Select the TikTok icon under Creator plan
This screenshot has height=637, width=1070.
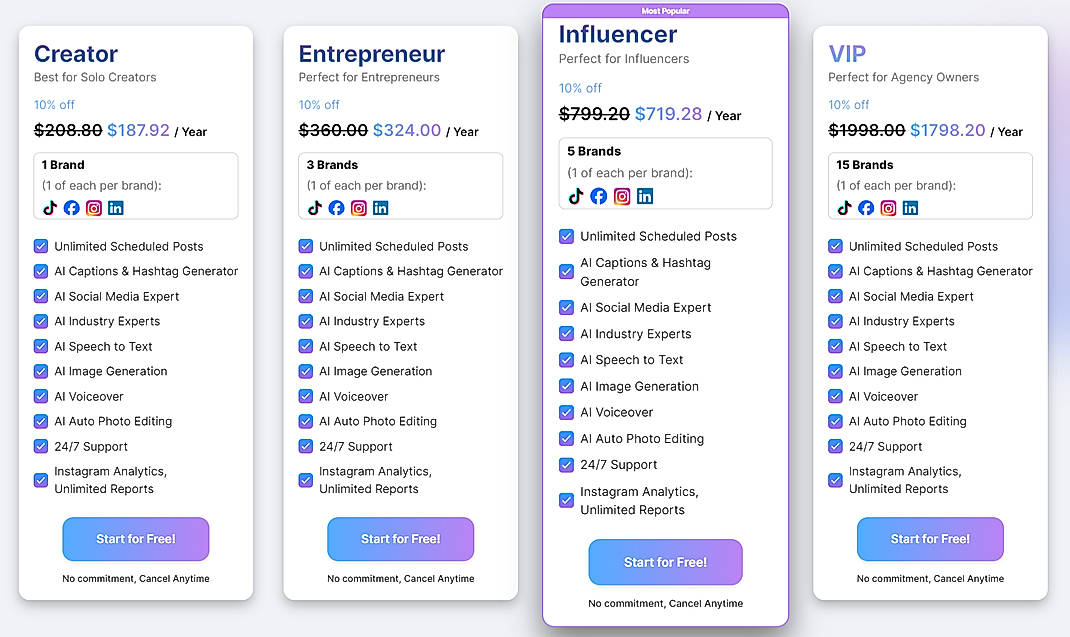click(50, 208)
